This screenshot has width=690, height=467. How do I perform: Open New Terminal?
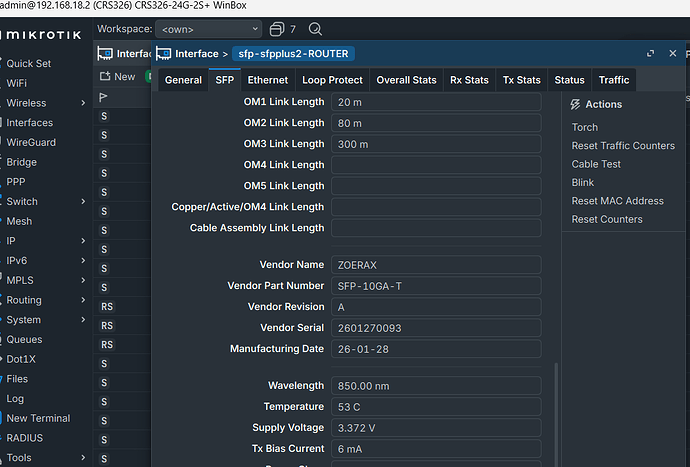pos(38,419)
